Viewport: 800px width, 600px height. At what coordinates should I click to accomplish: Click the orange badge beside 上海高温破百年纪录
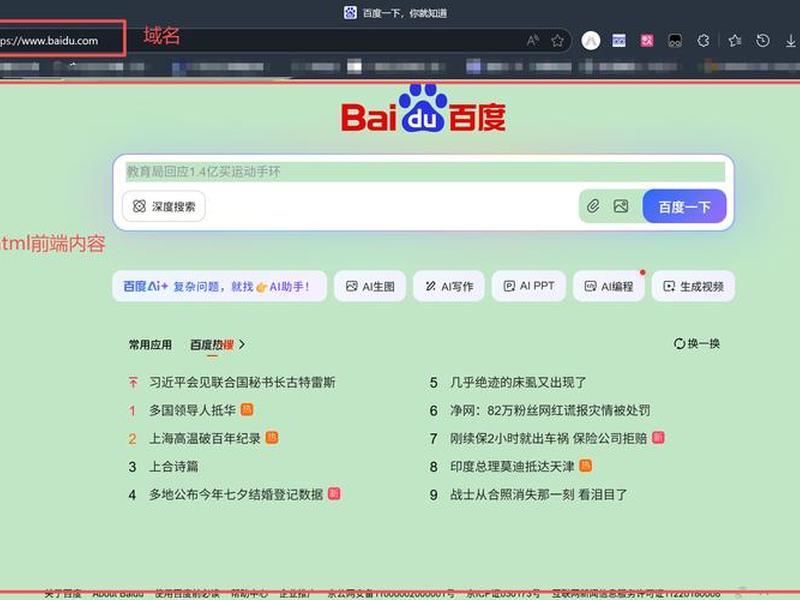coord(272,437)
